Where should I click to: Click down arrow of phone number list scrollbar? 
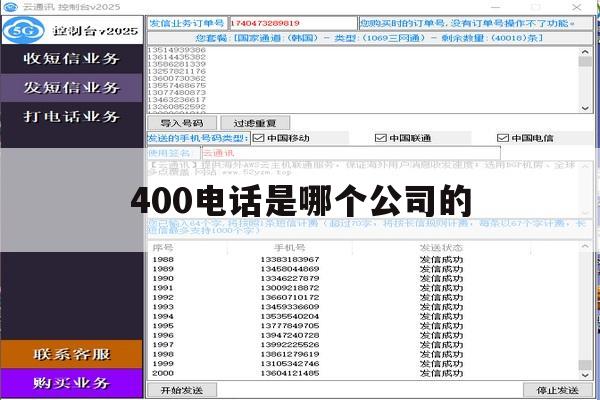tap(585, 108)
